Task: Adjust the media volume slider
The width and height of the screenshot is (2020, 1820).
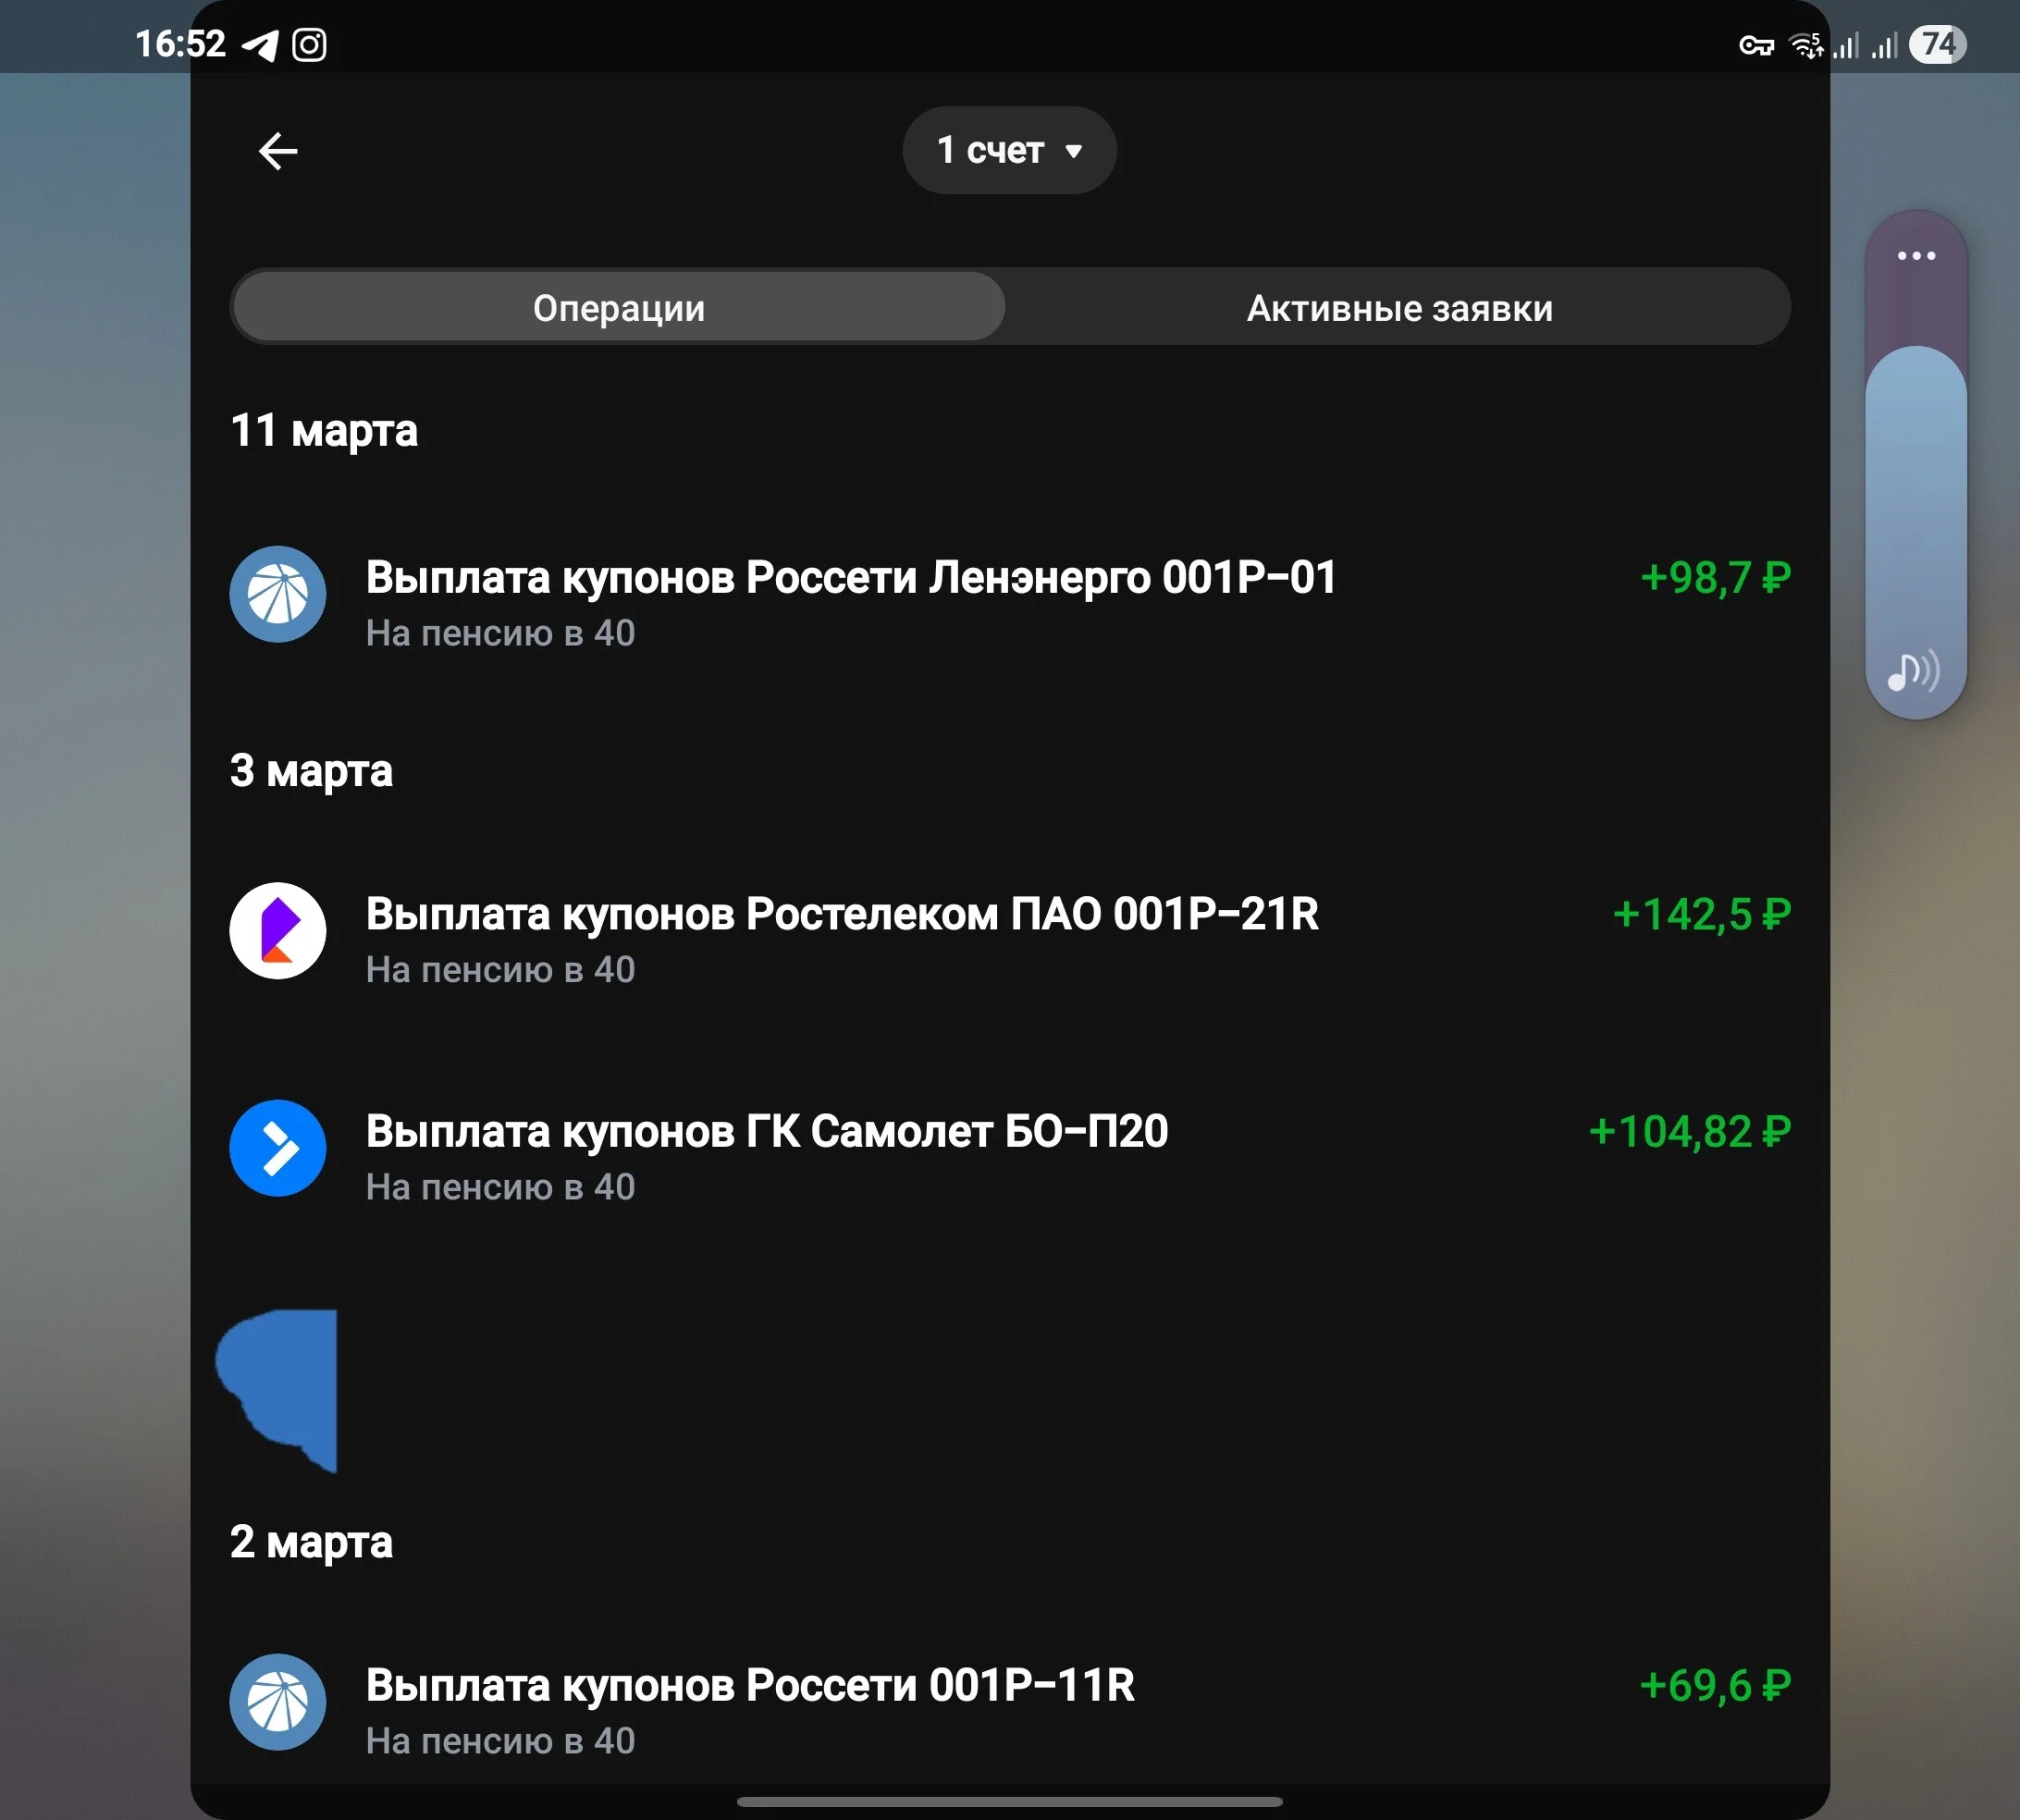Action: (x=1916, y=465)
